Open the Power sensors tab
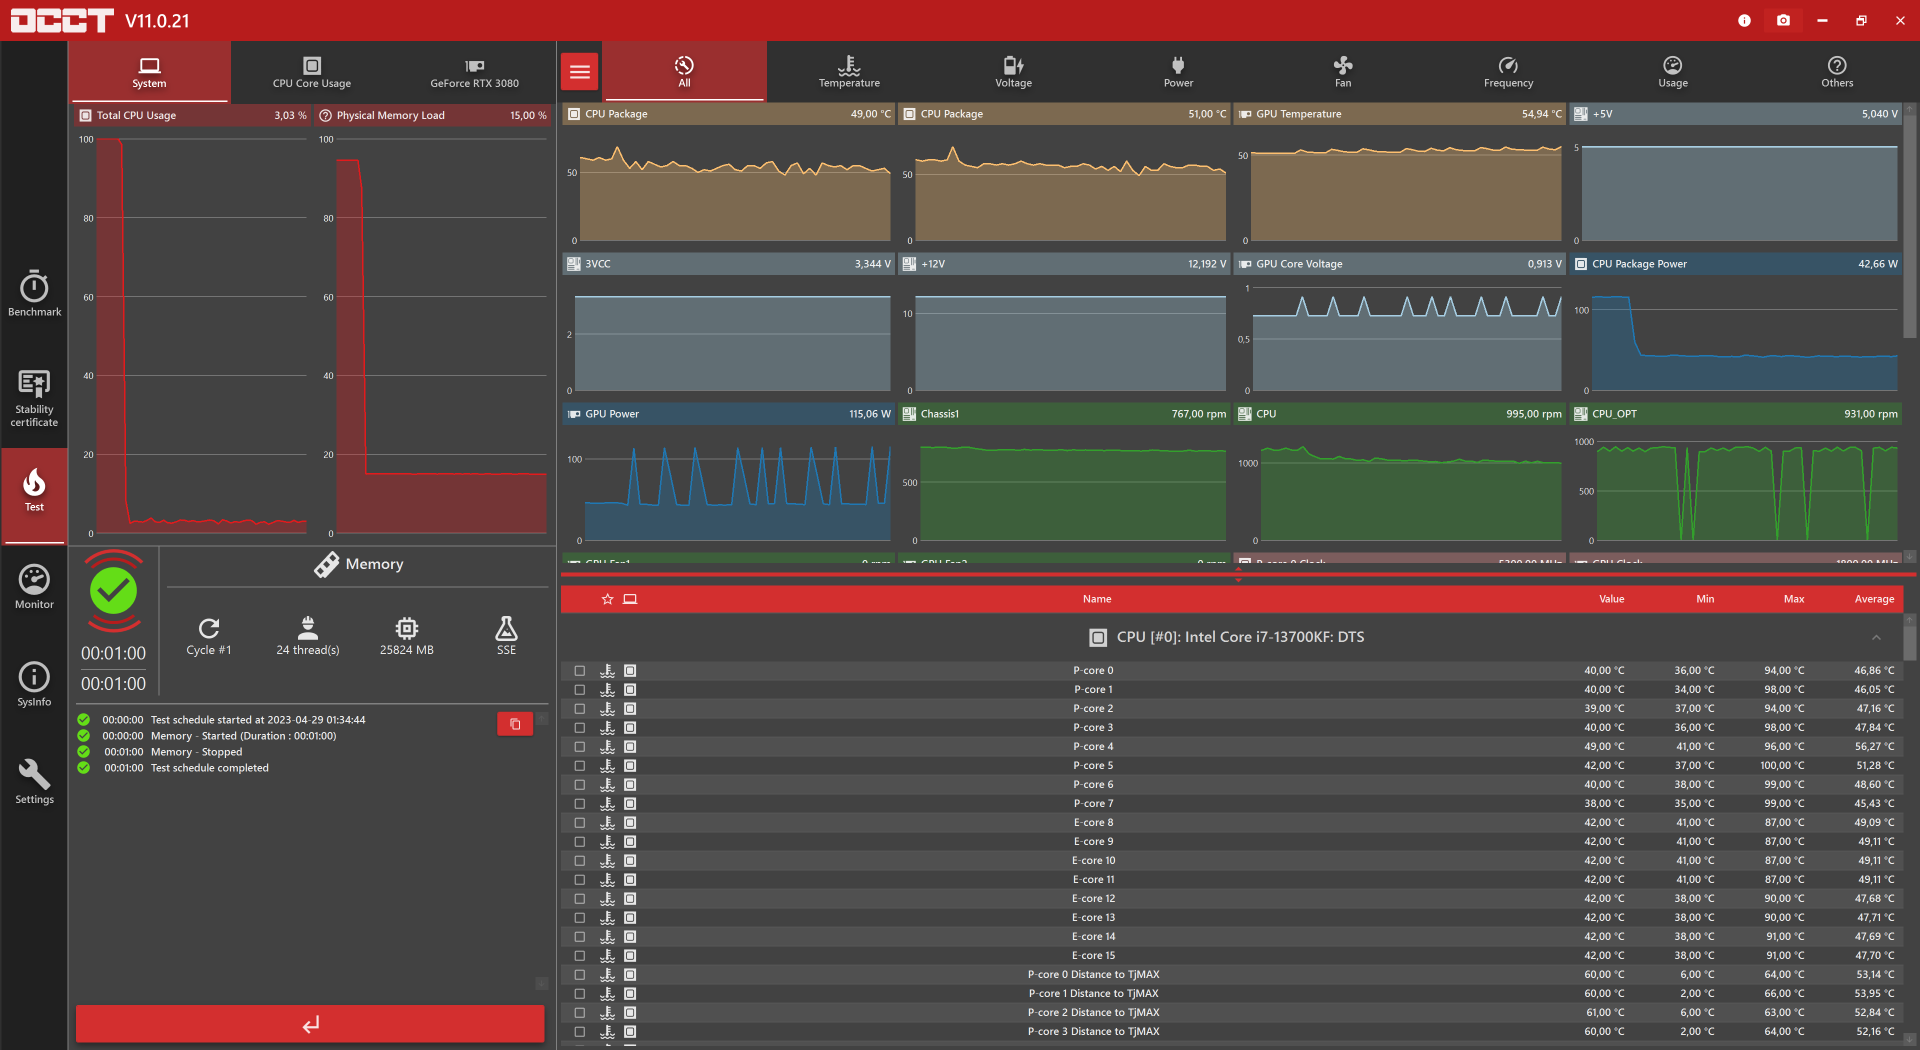 (x=1178, y=72)
